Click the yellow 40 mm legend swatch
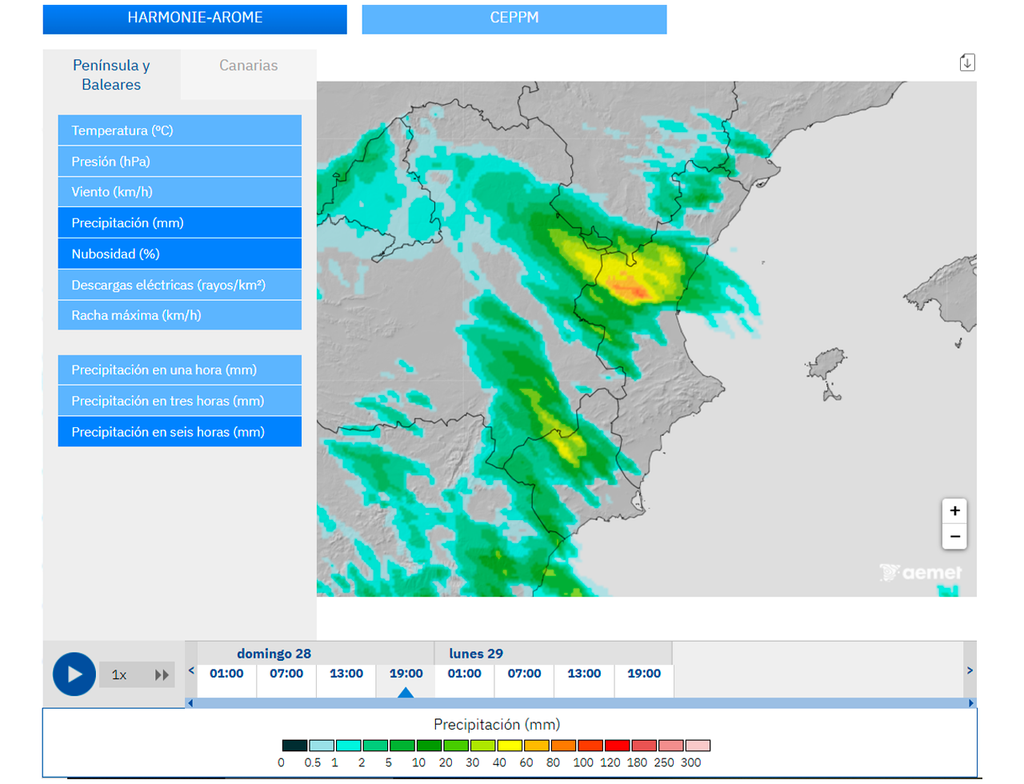The image size is (1024, 784). pos(510,746)
